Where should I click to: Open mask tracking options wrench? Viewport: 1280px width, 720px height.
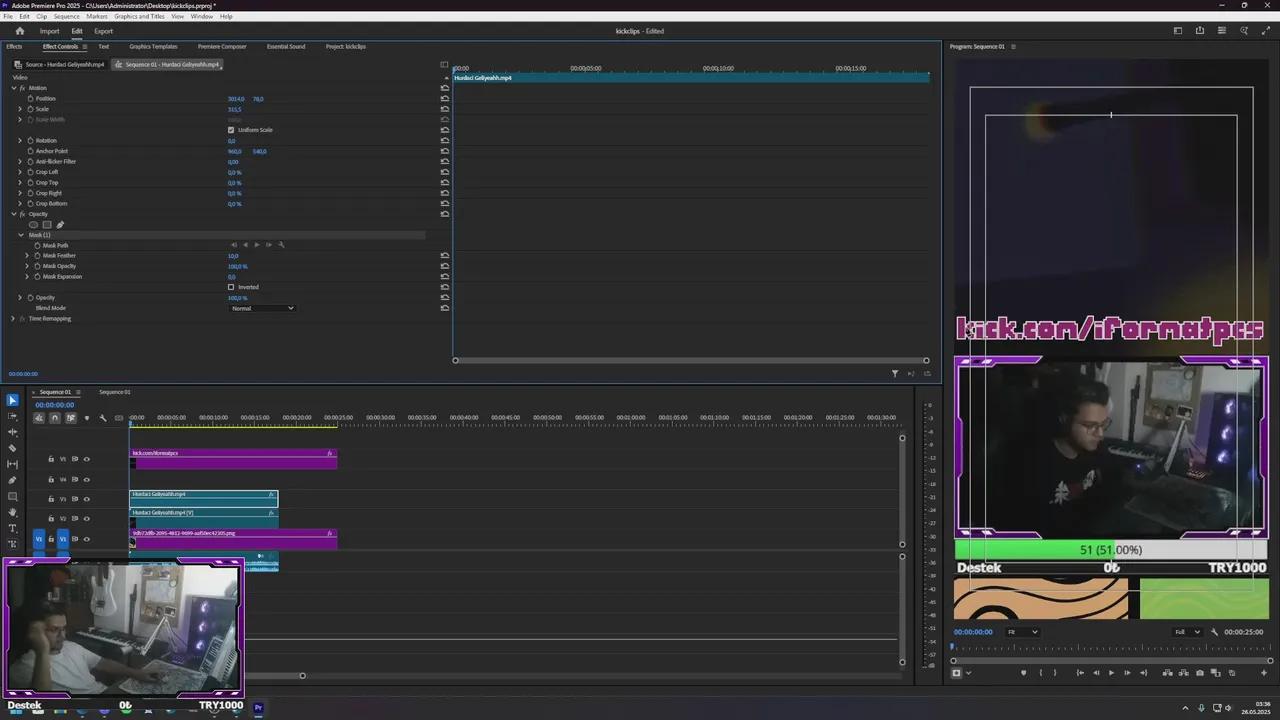point(281,245)
